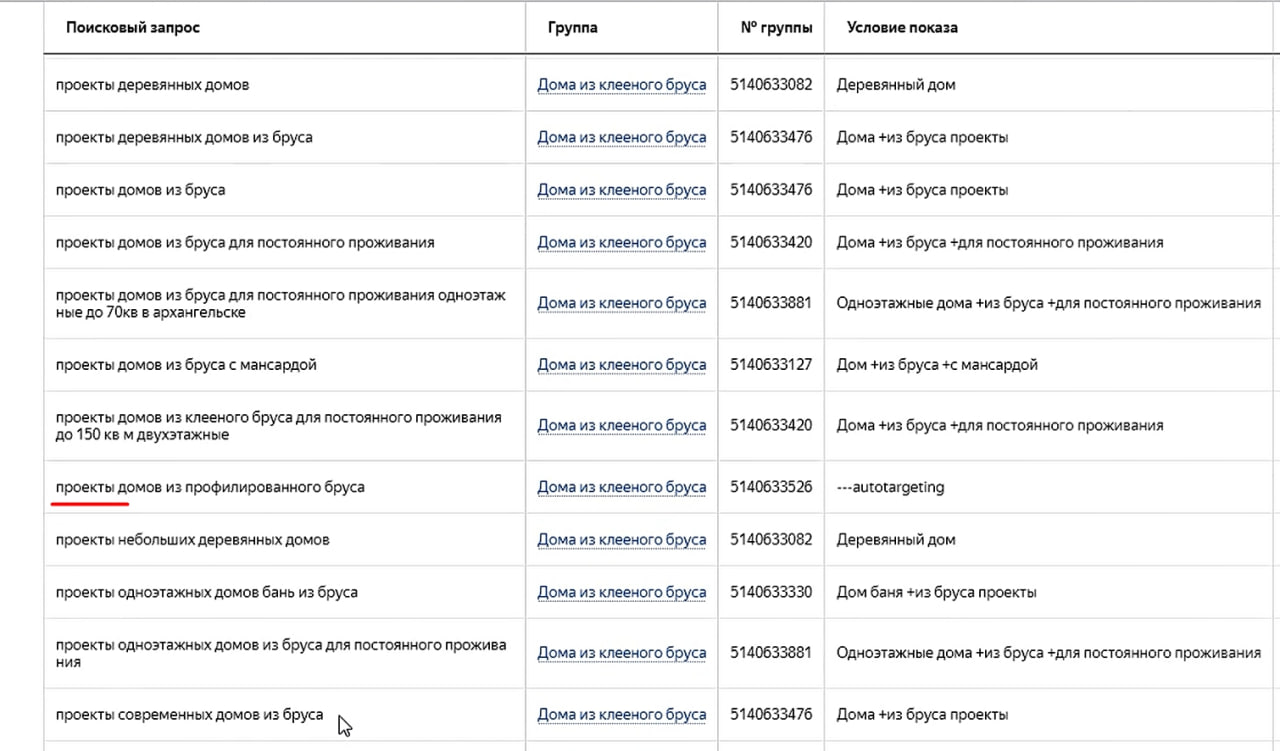Open group link for 'проекты современных домов из бруса'
The height and width of the screenshot is (751, 1280).
621,715
